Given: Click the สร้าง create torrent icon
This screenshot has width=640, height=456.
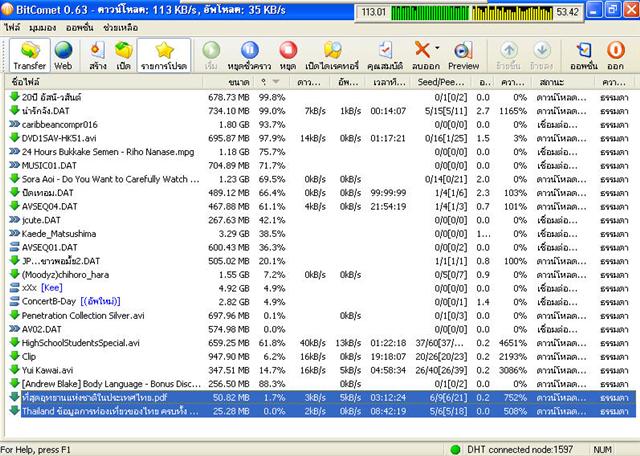Looking at the screenshot, I should 96,54.
